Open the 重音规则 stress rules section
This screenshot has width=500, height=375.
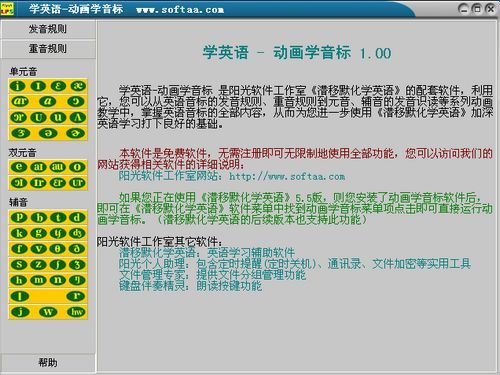coord(48,49)
